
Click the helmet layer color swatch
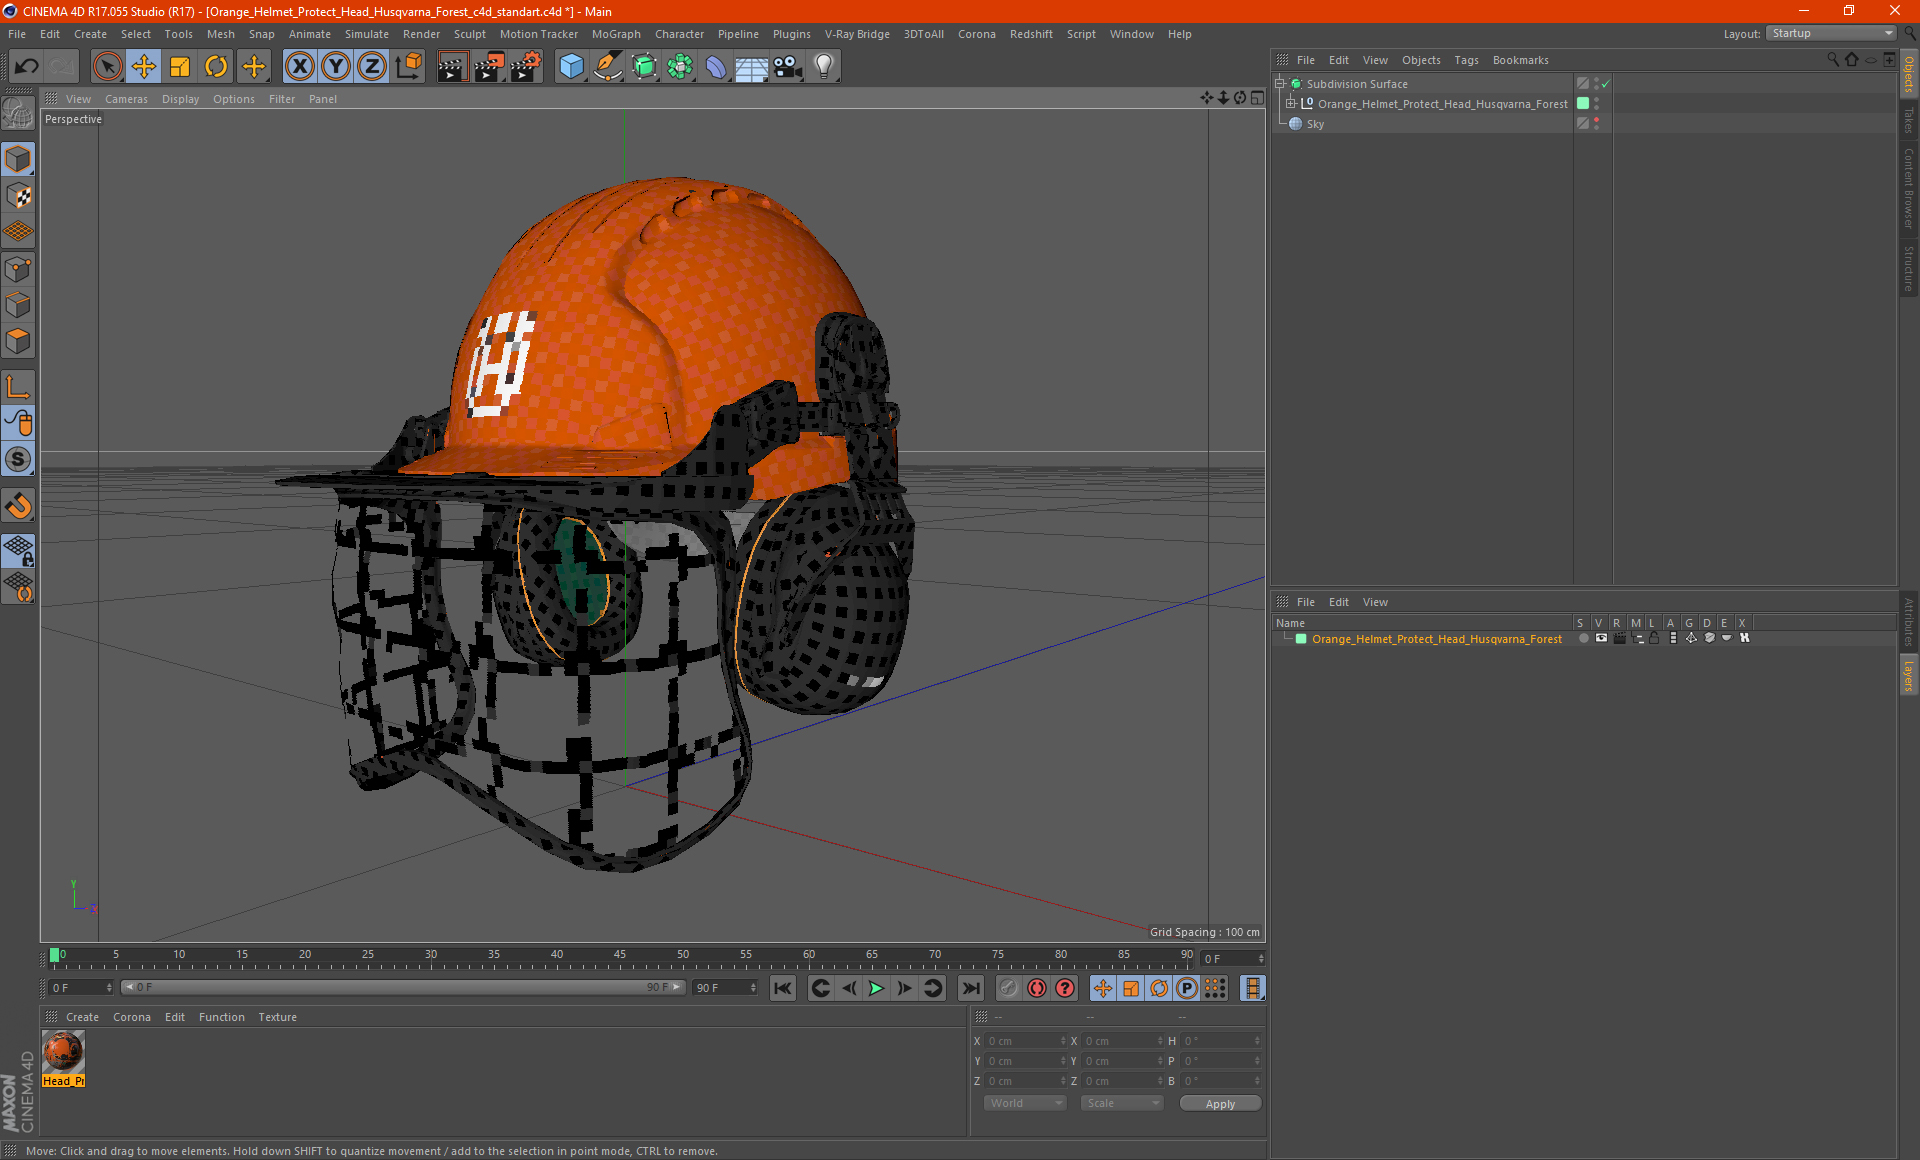point(1301,638)
